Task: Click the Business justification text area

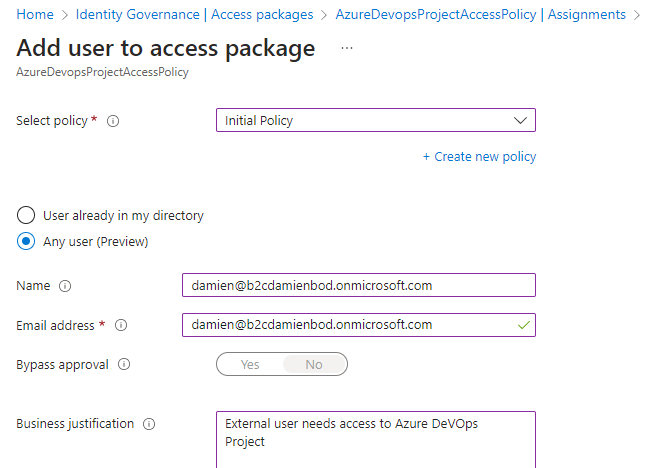Action: (375, 438)
